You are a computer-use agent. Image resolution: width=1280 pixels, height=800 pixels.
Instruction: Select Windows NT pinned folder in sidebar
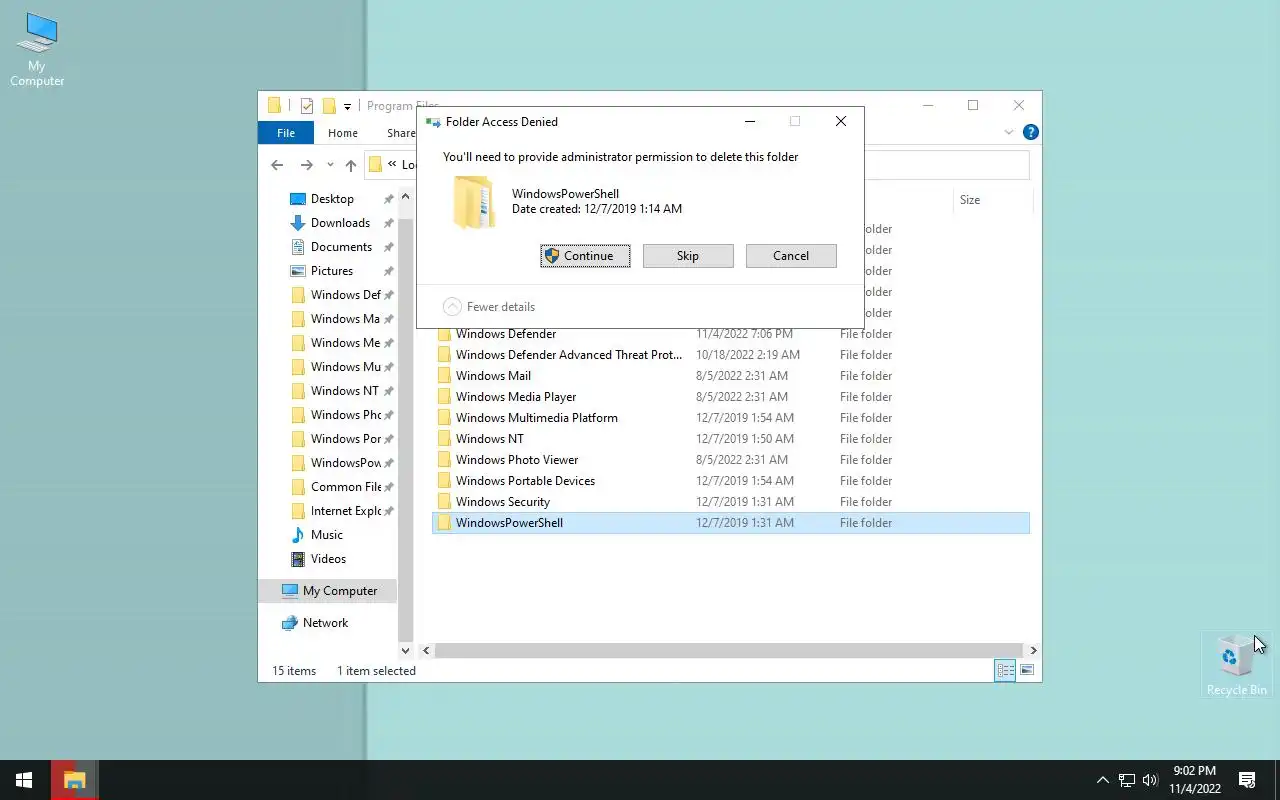tap(341, 391)
